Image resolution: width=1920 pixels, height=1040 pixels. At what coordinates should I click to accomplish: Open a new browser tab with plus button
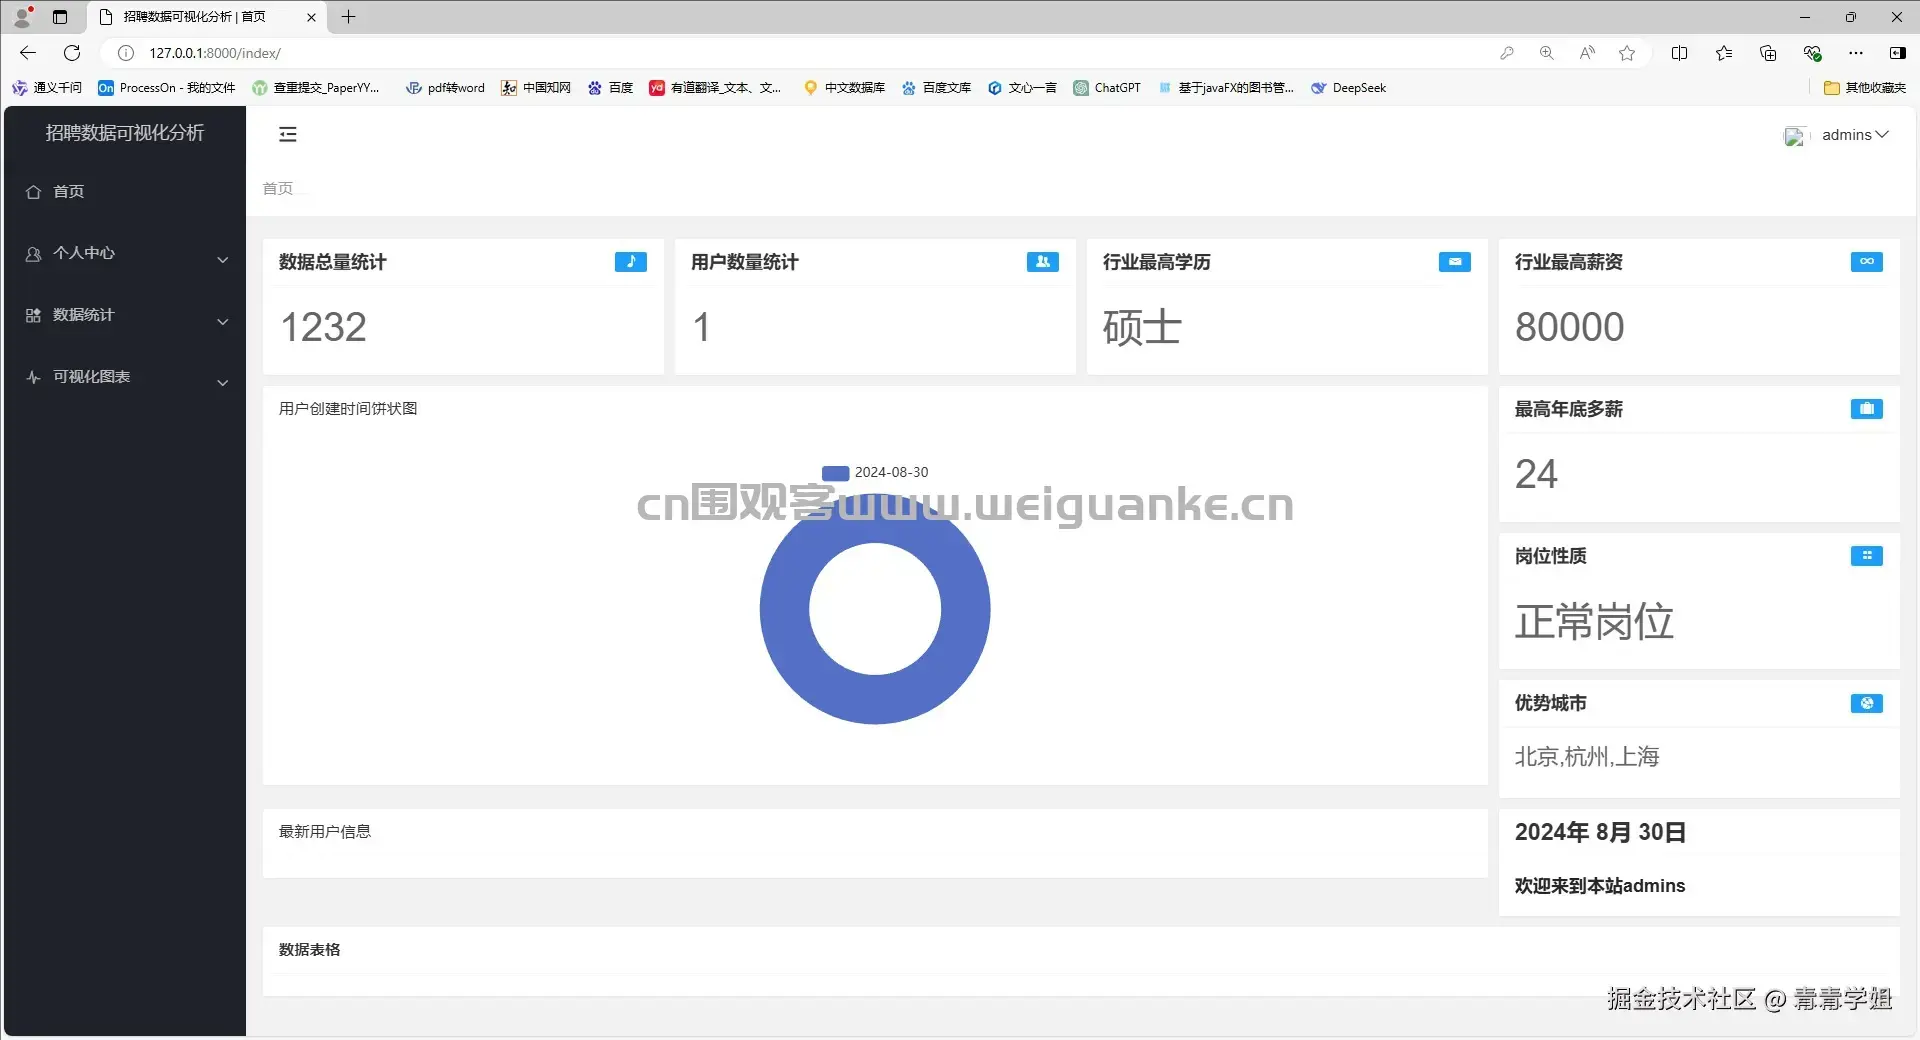point(348,17)
